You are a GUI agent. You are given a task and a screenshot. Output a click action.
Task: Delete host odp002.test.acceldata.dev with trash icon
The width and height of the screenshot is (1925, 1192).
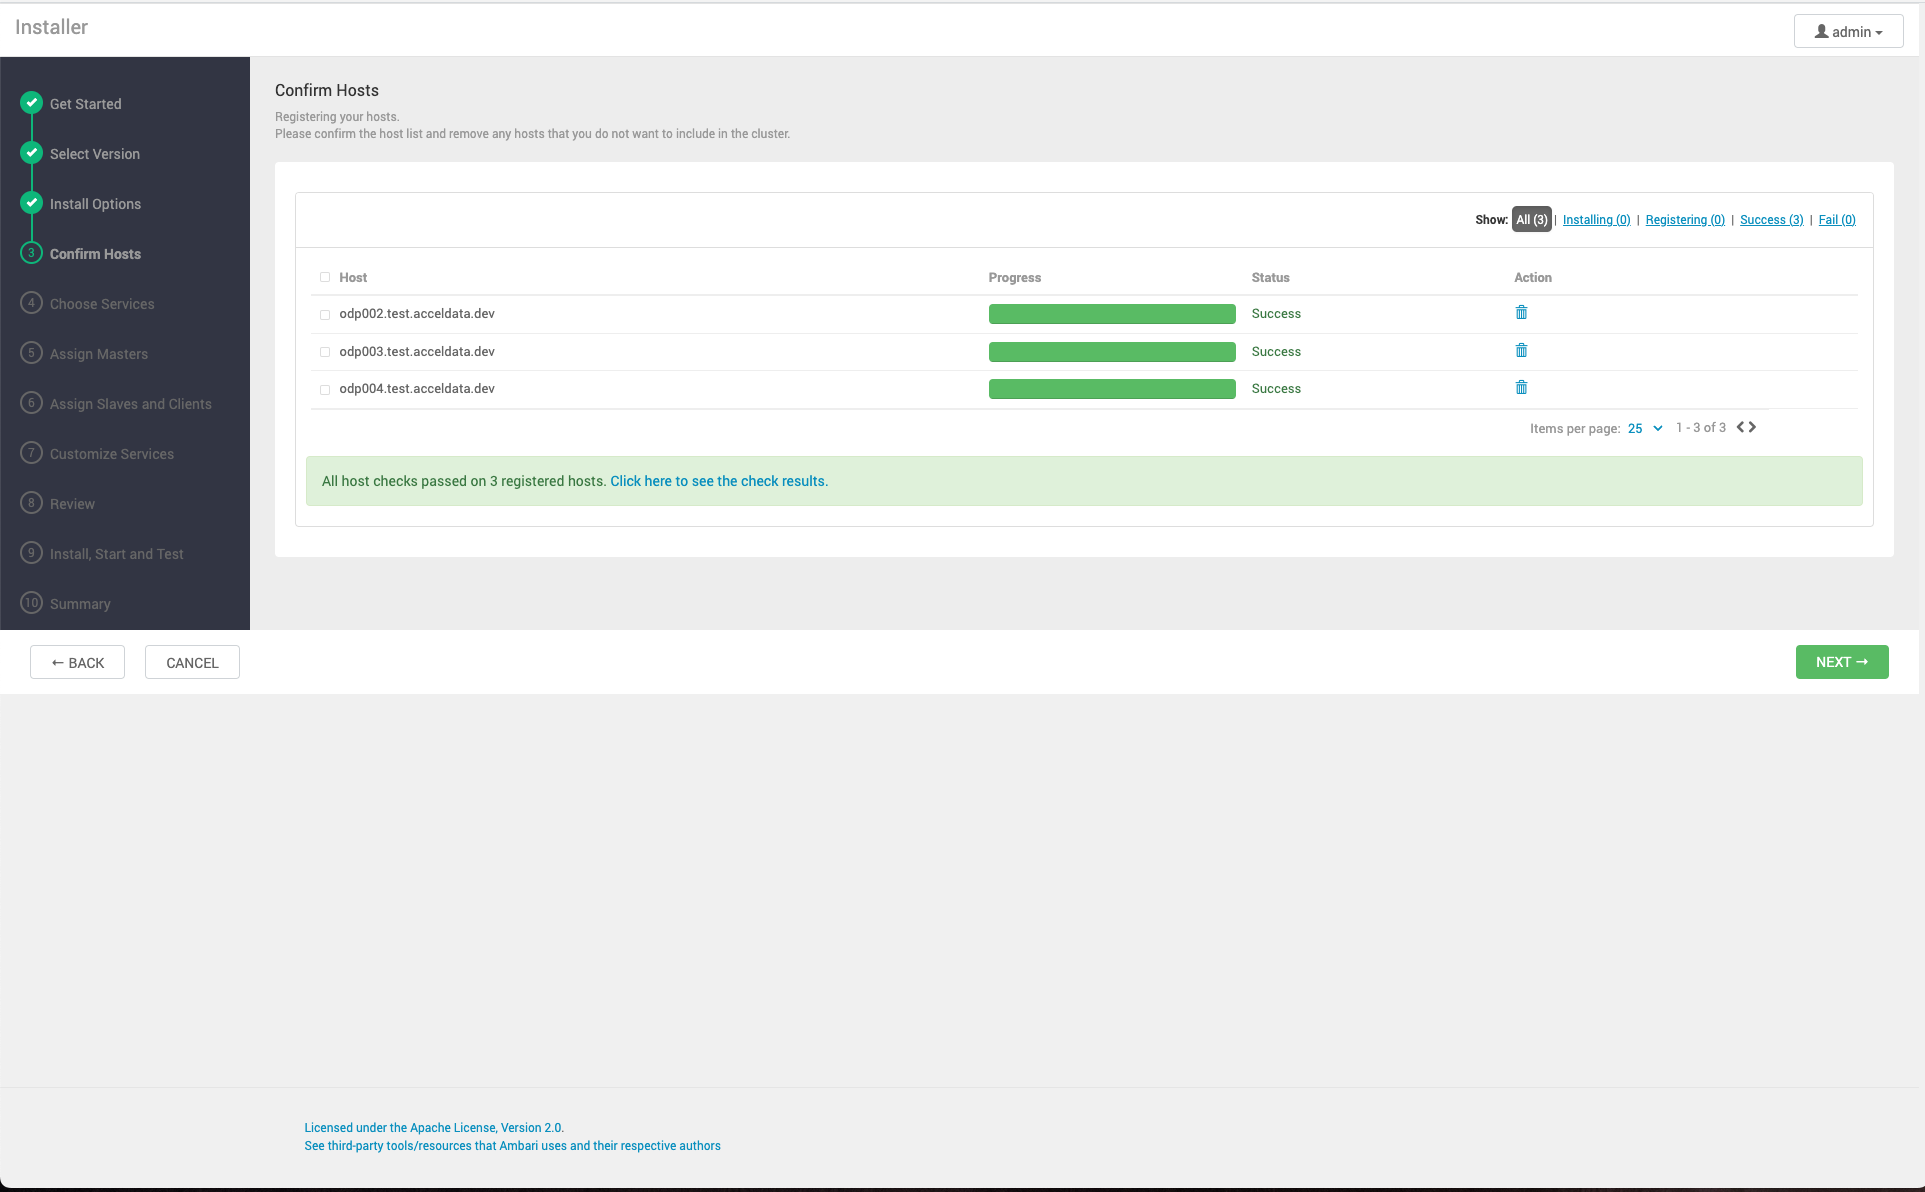1521,312
